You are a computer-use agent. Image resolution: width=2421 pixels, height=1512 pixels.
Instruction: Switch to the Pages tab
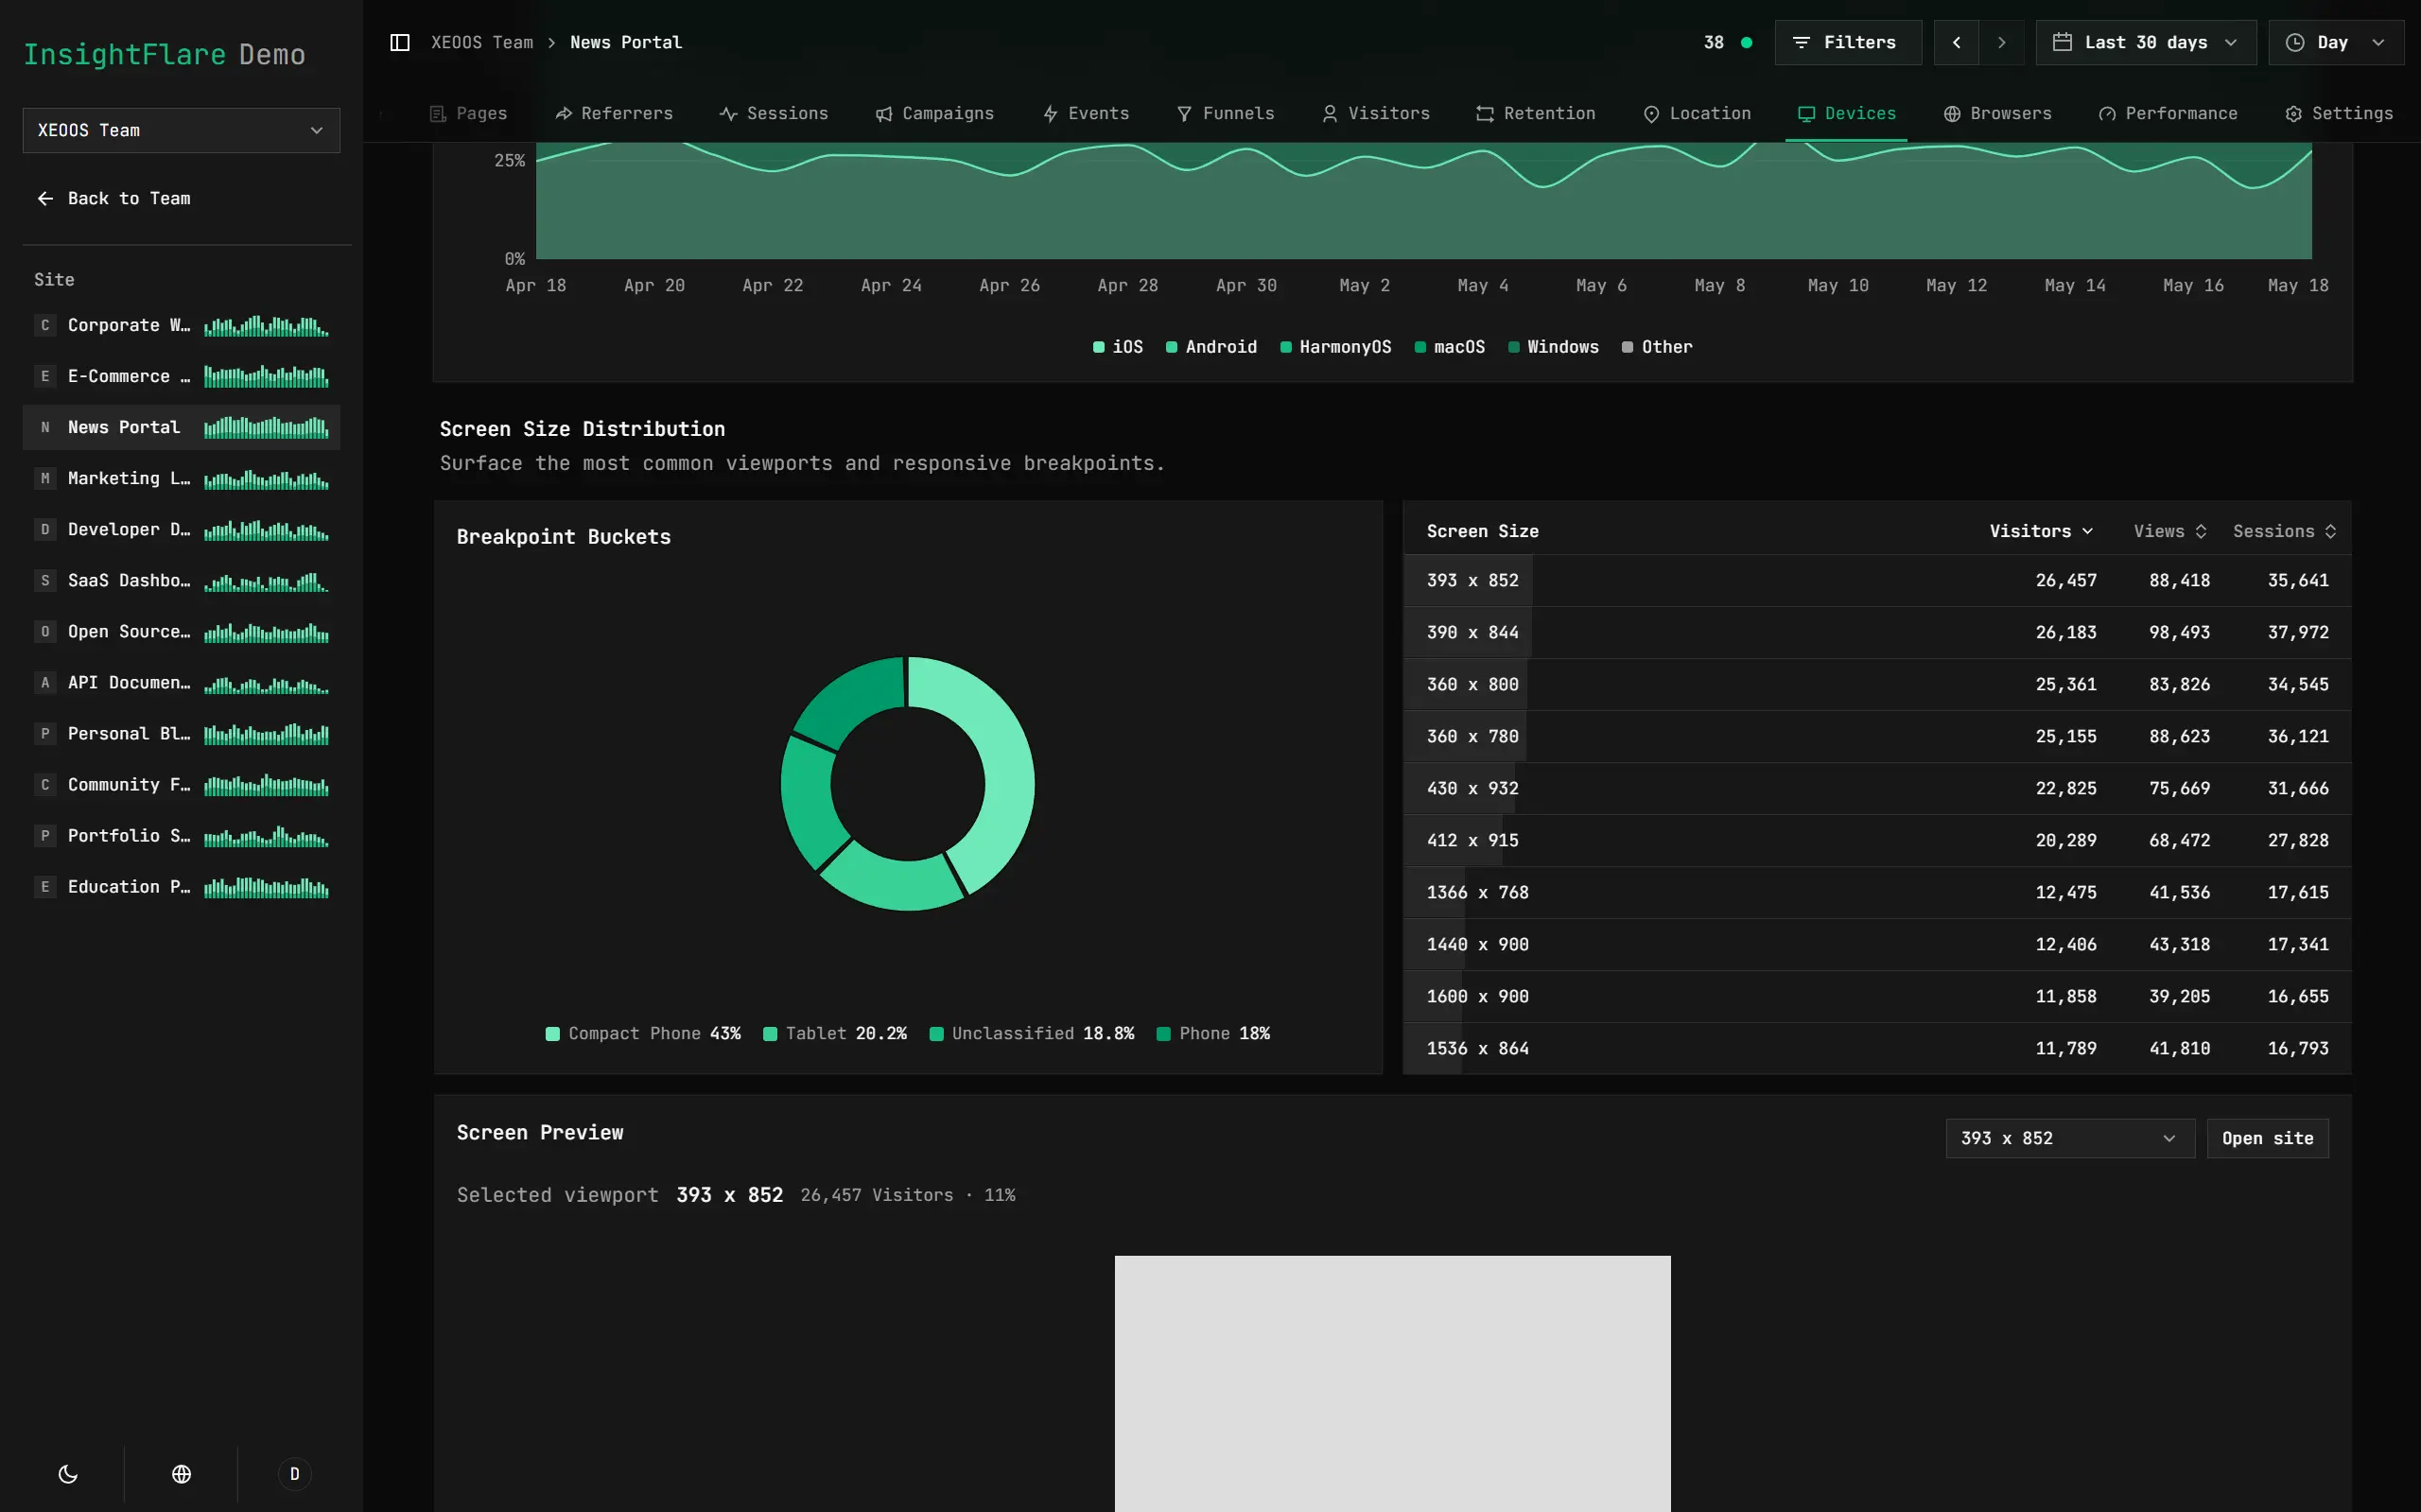(x=468, y=113)
